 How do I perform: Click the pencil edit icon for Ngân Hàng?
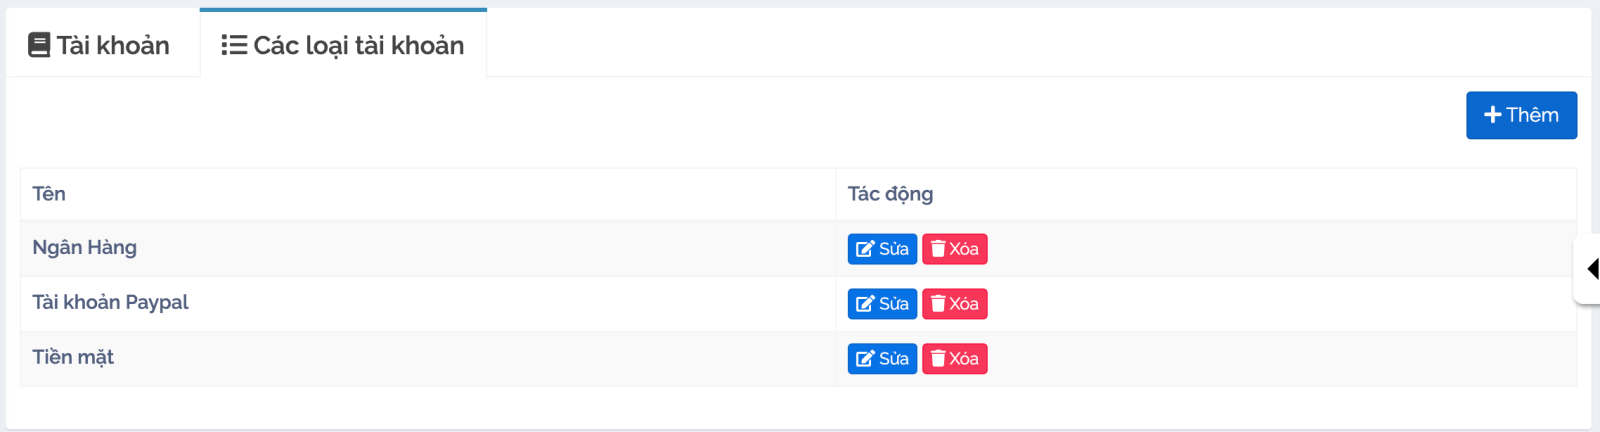pyautogui.click(x=865, y=249)
